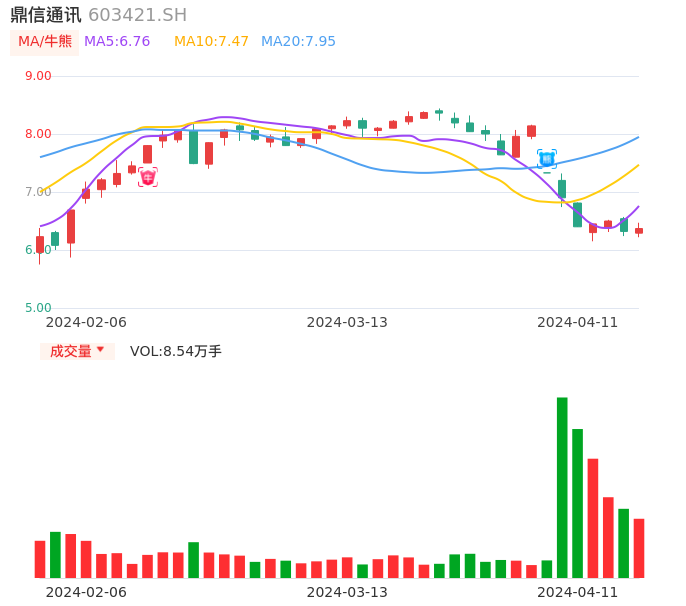
Task: Click the large green candlestick near 8.00
Action: 193,147
